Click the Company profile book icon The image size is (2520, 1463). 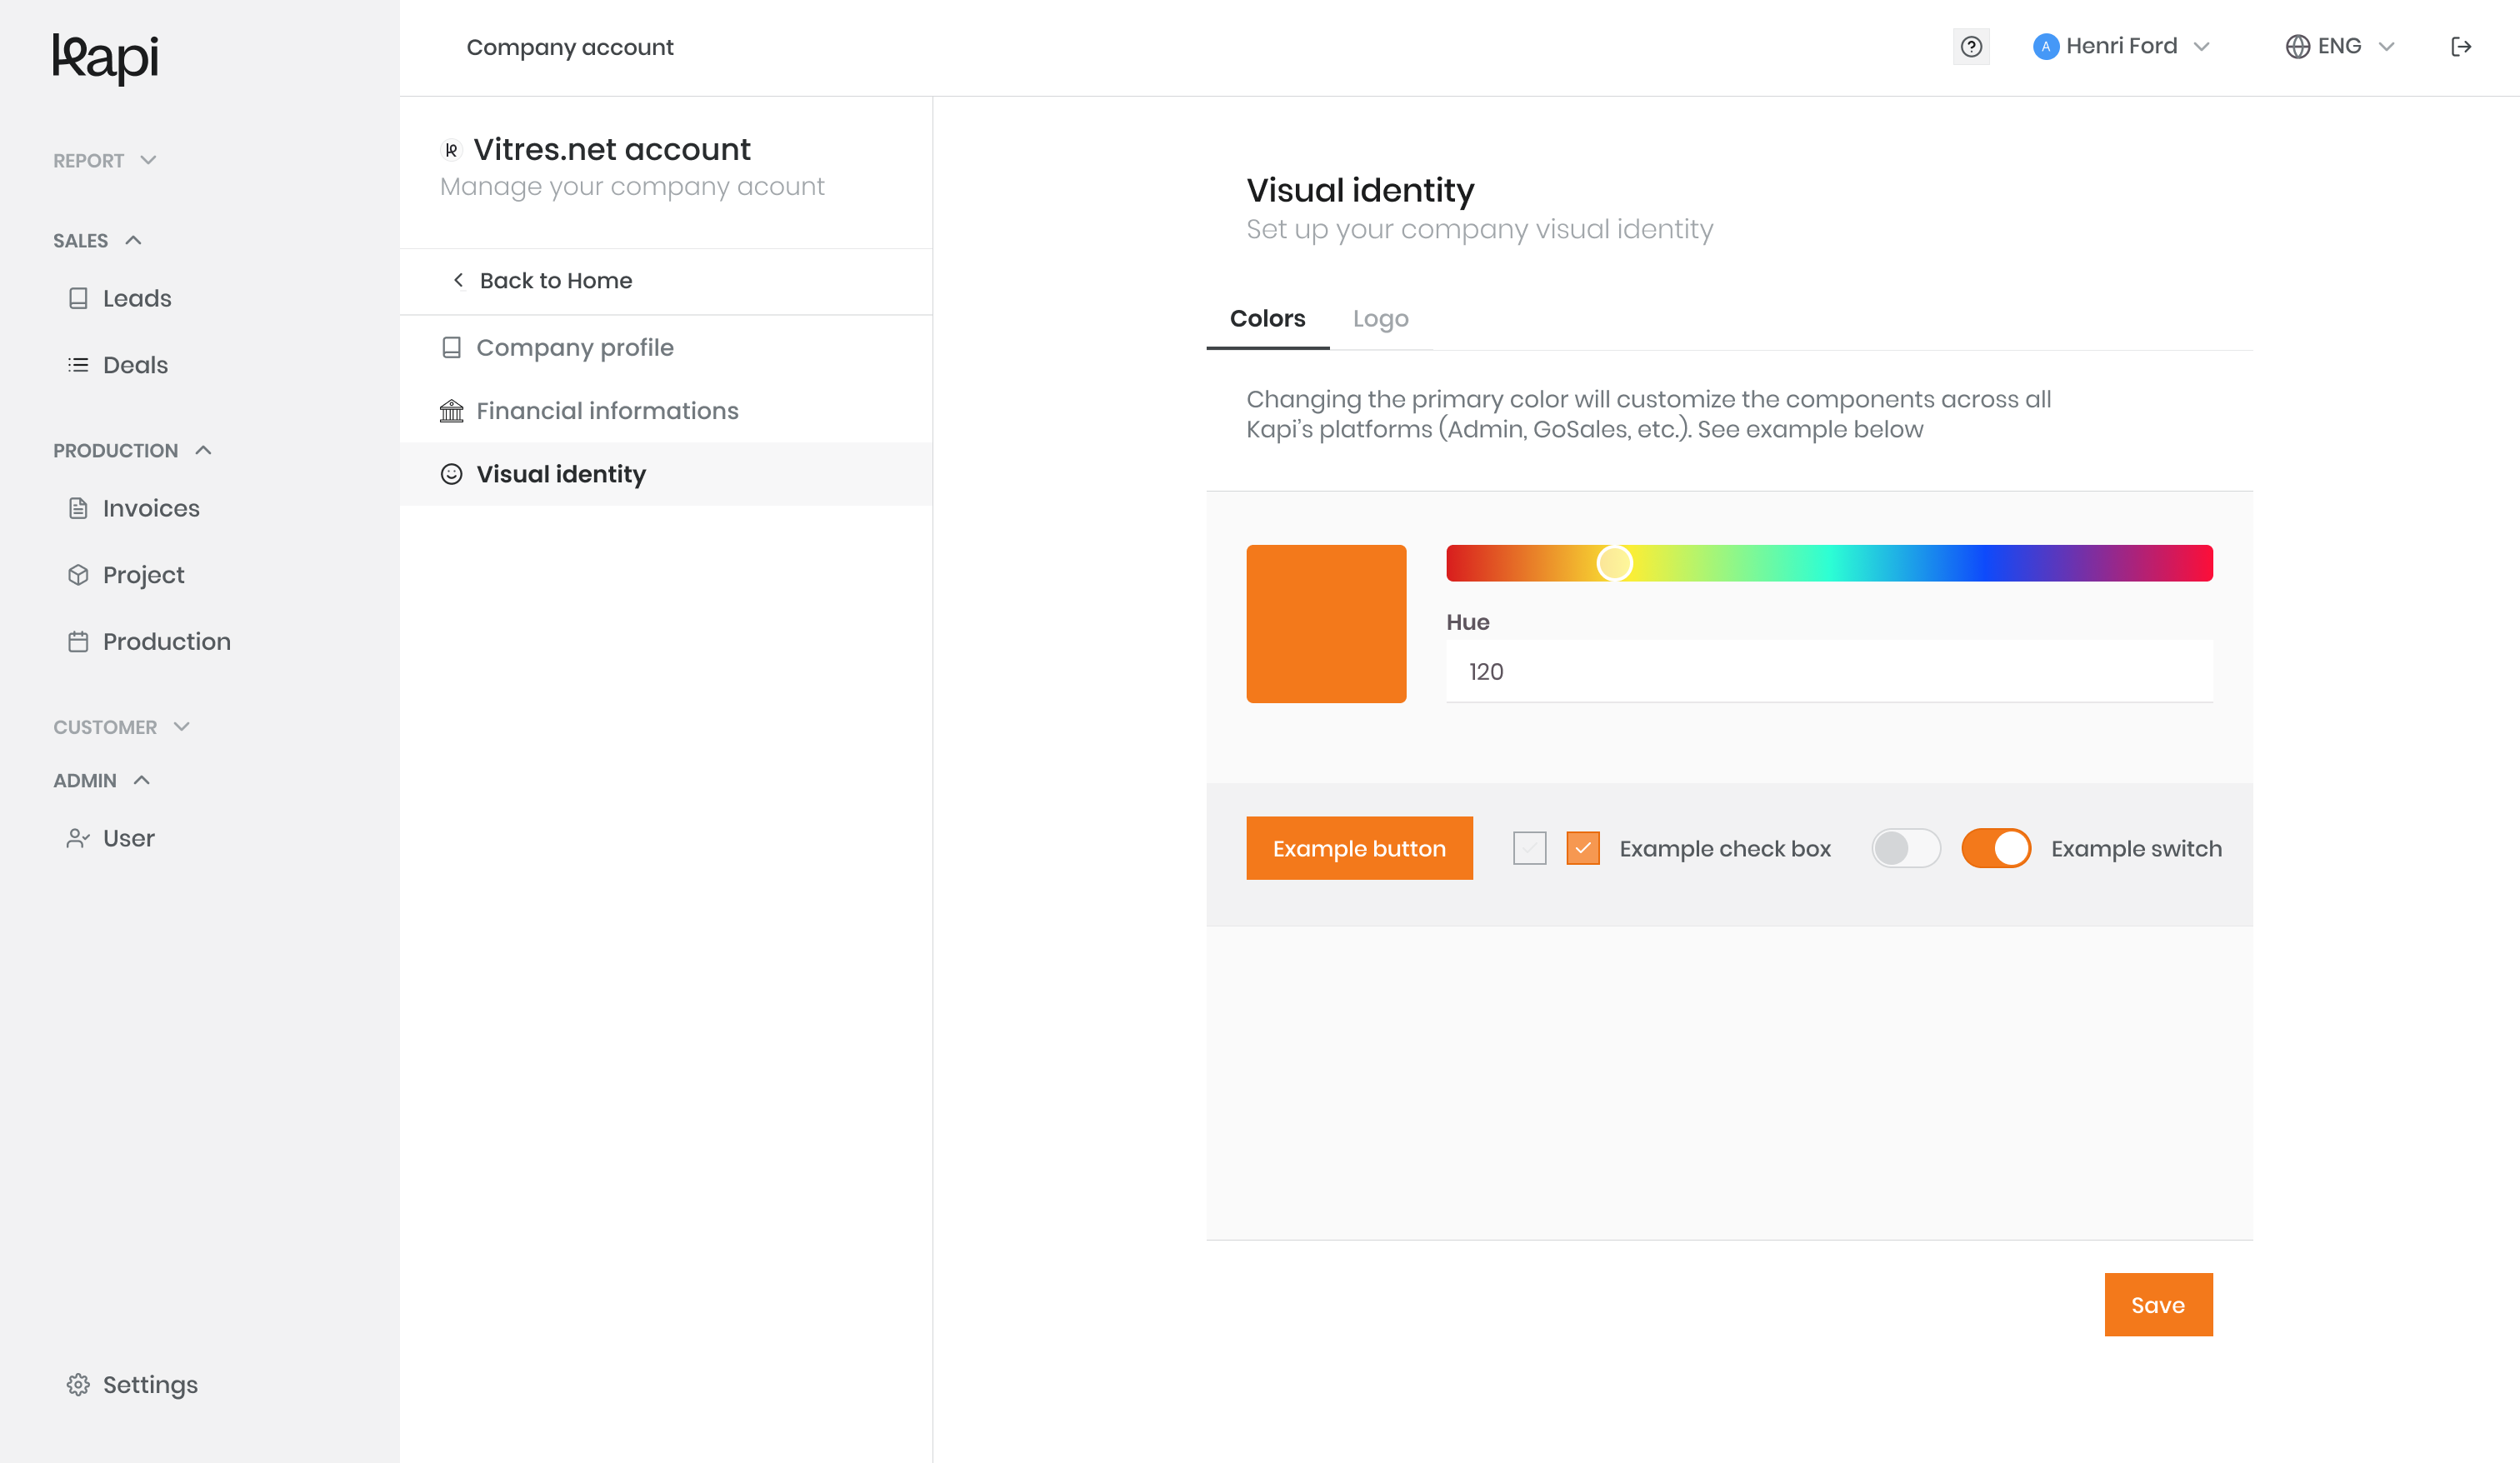(x=451, y=347)
